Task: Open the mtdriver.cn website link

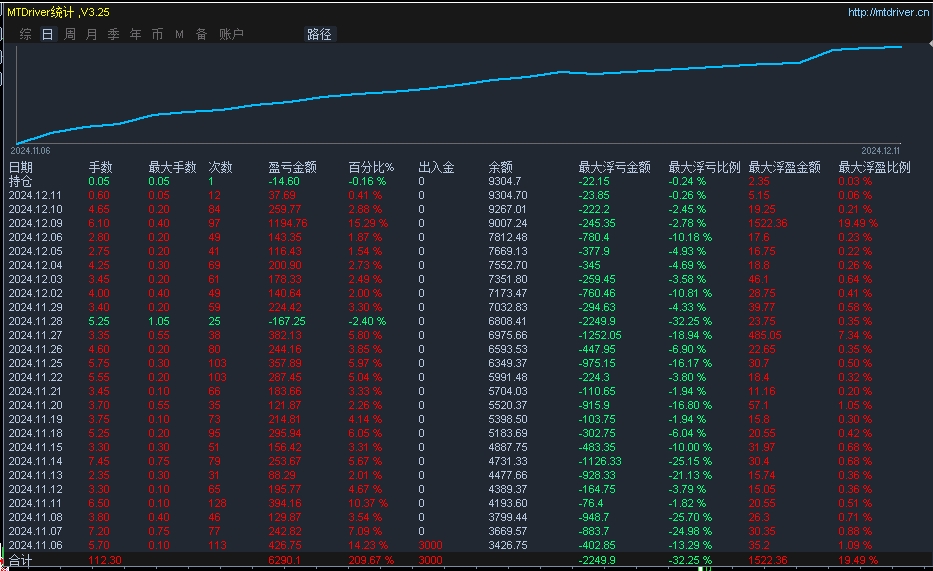Action: point(887,12)
